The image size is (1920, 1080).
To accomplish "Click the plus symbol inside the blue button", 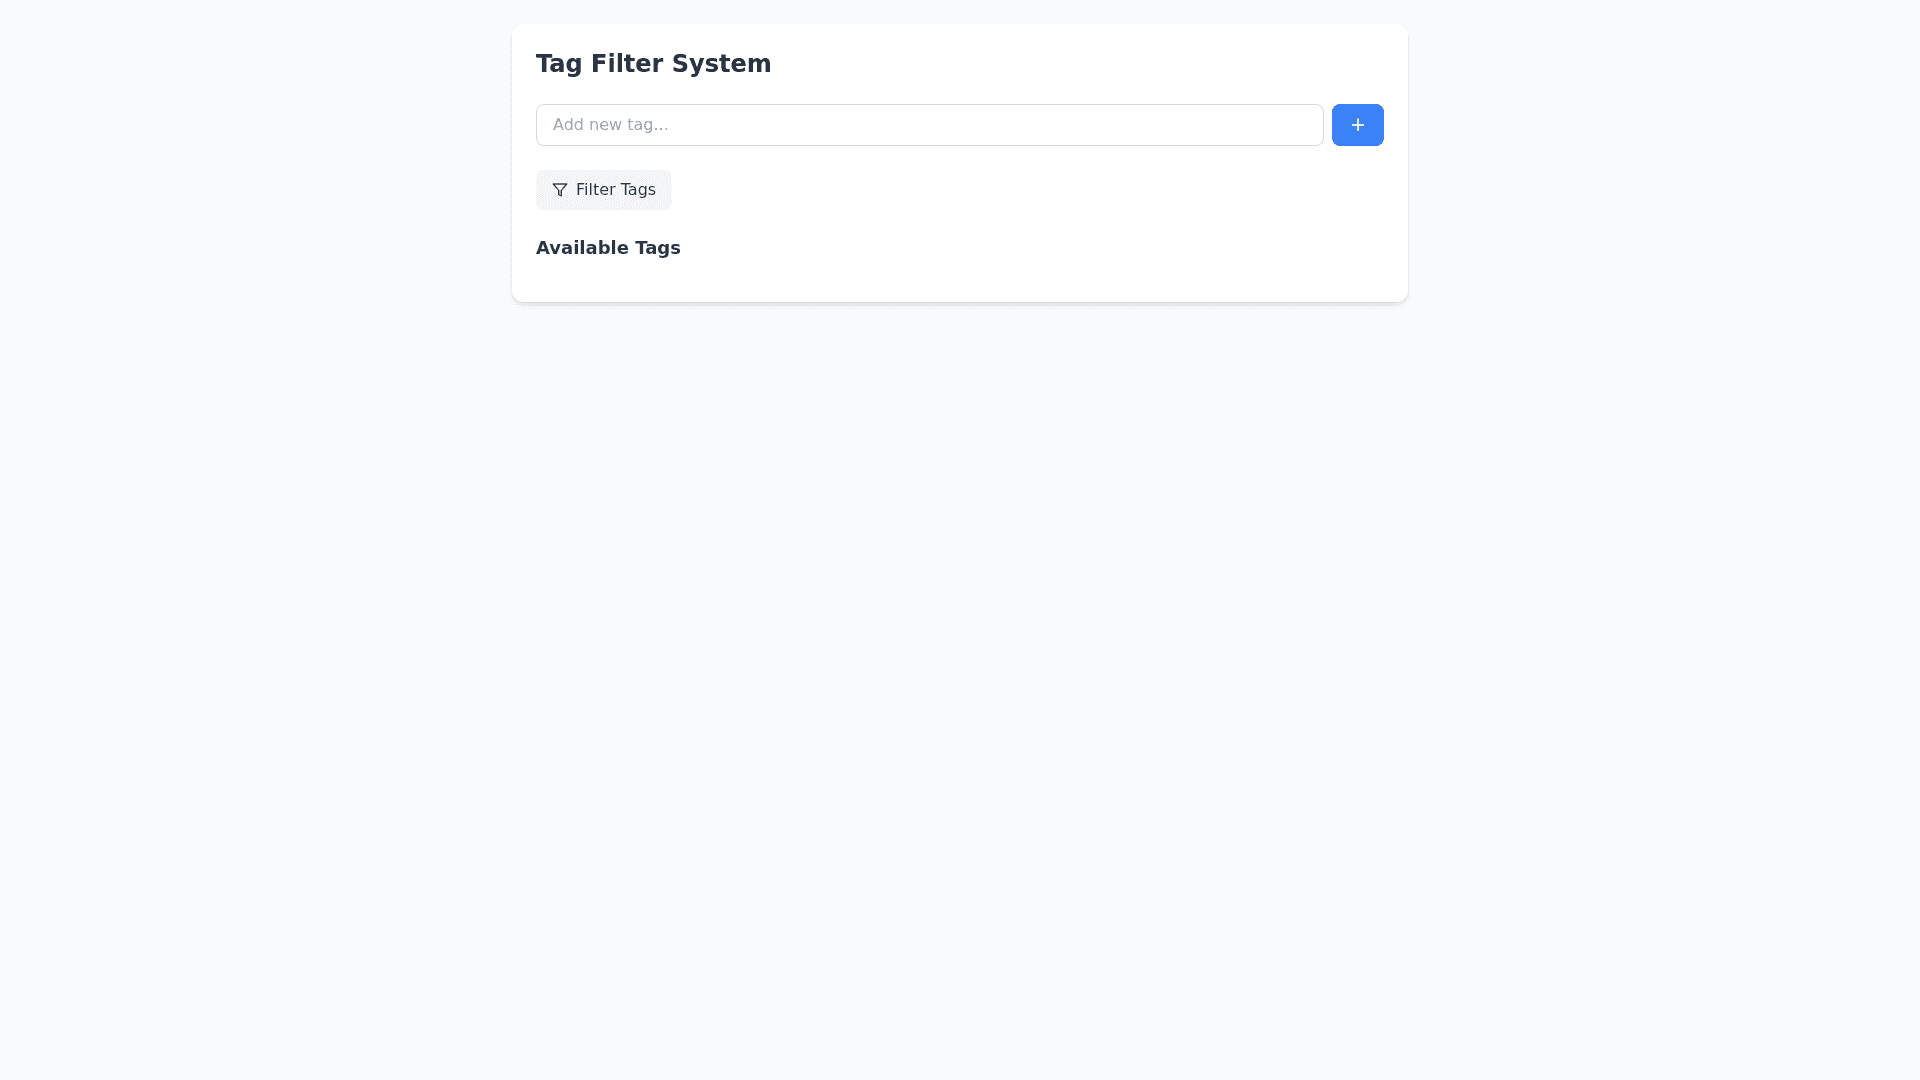I will click(1358, 125).
